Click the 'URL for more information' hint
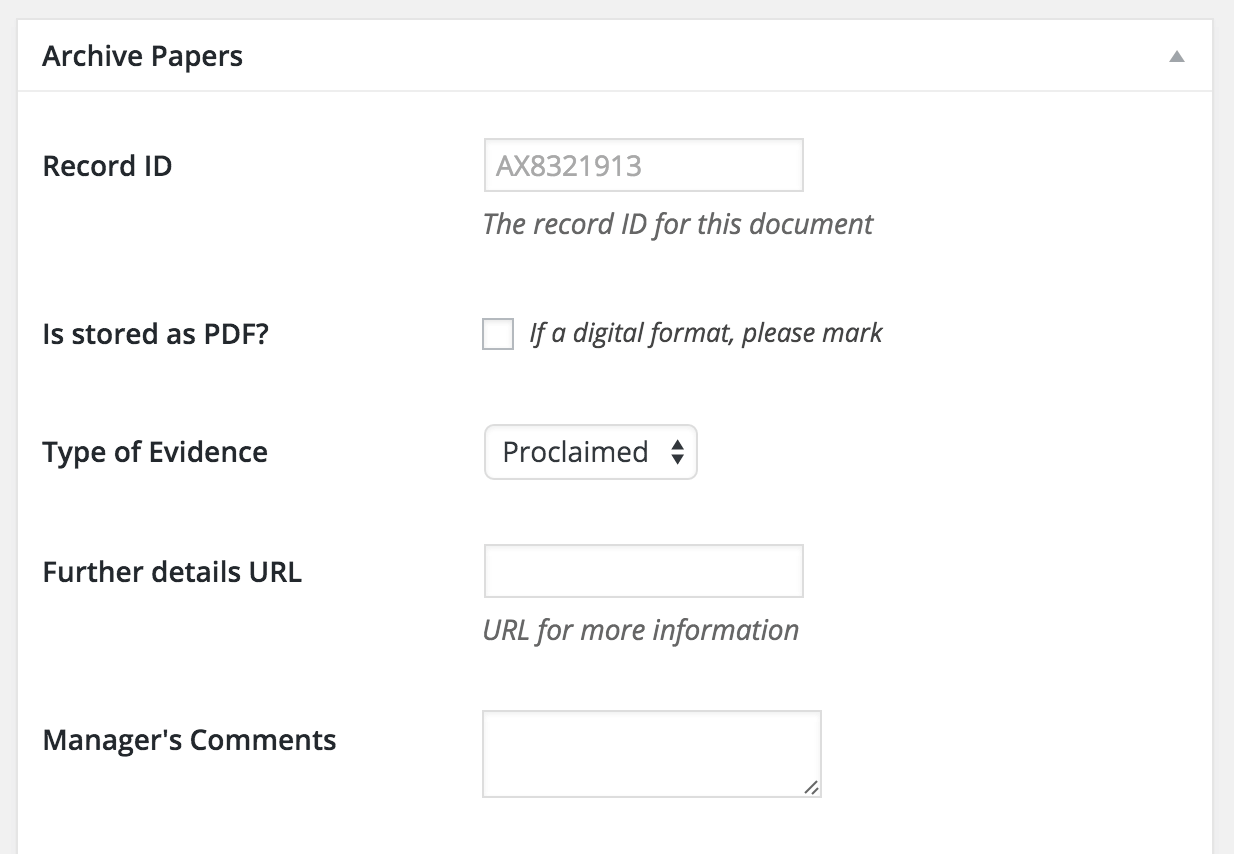1234x854 pixels. tap(640, 630)
